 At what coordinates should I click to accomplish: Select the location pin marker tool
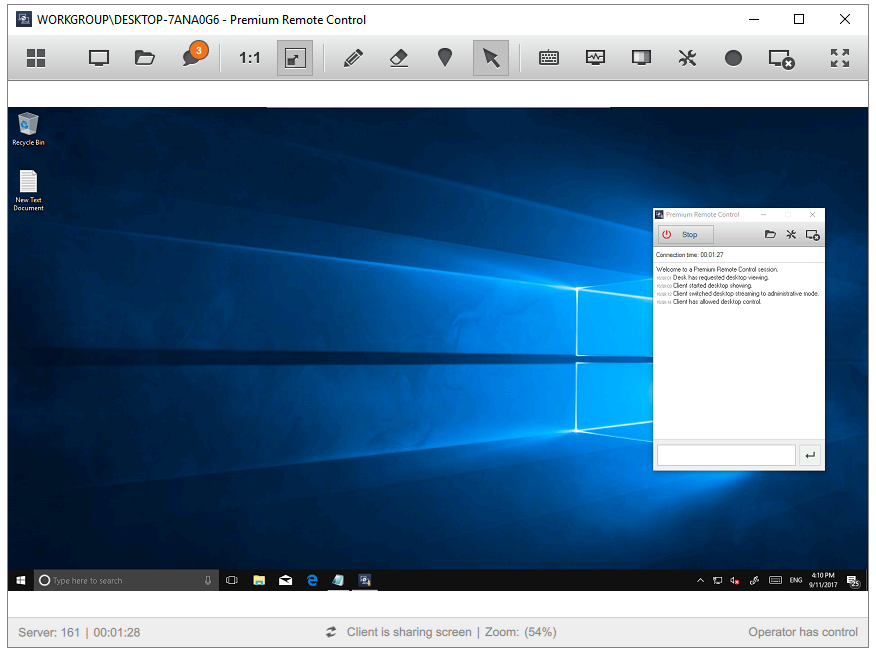pyautogui.click(x=445, y=58)
